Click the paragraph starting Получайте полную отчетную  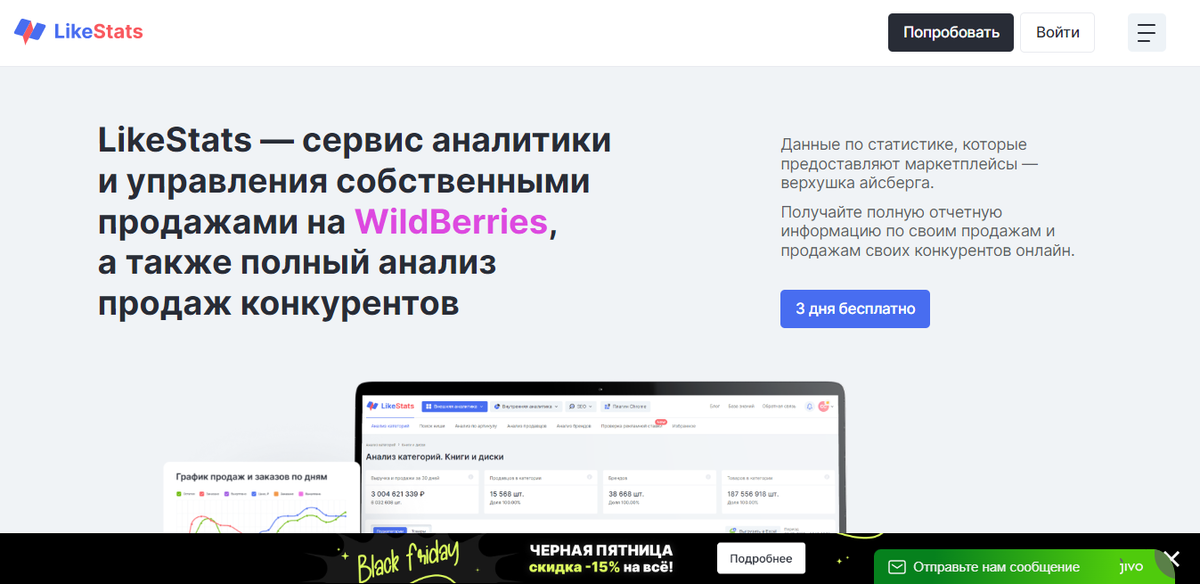point(928,231)
